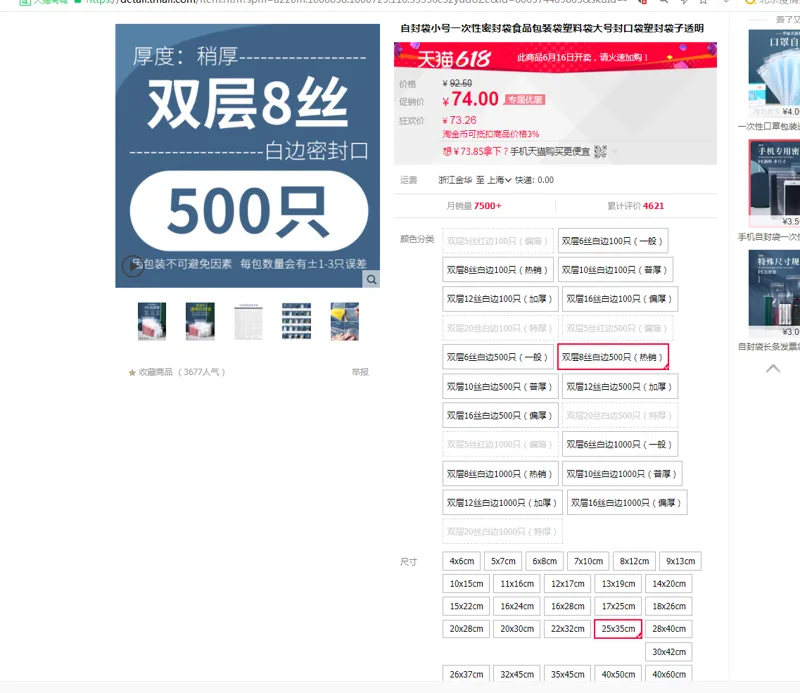
Task: Choose size 7x10cm
Action: click(x=588, y=561)
